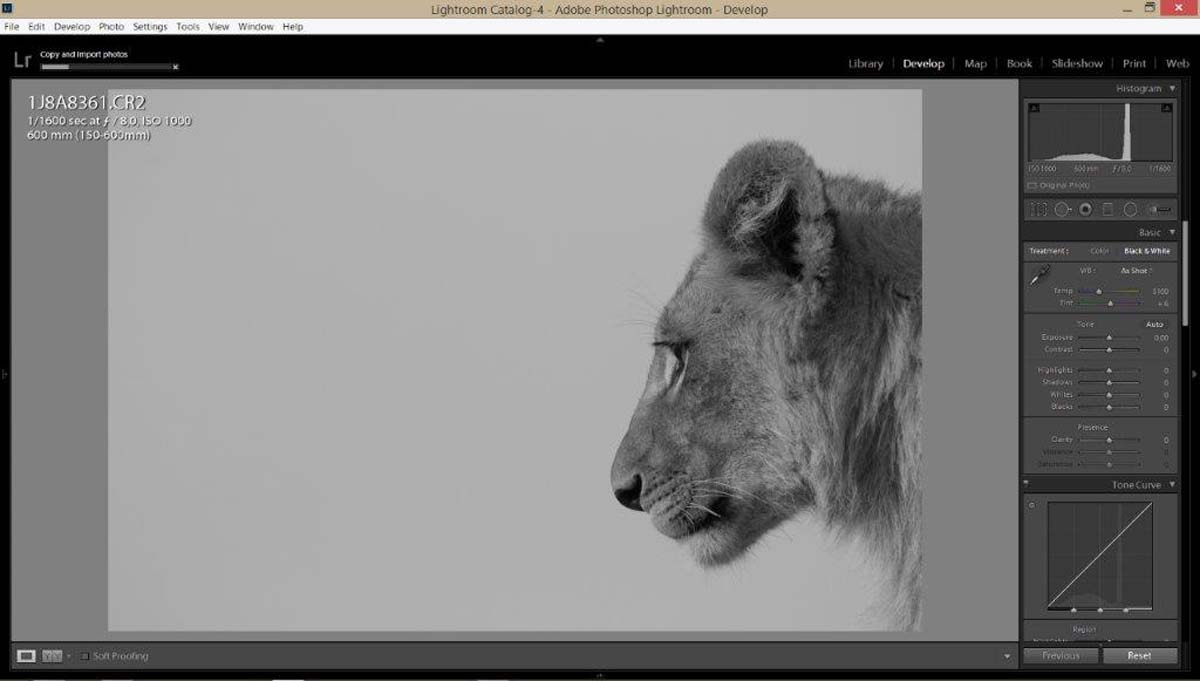This screenshot has height=681, width=1200.
Task: Select the Crop Overlay tool
Action: pyautogui.click(x=1039, y=210)
